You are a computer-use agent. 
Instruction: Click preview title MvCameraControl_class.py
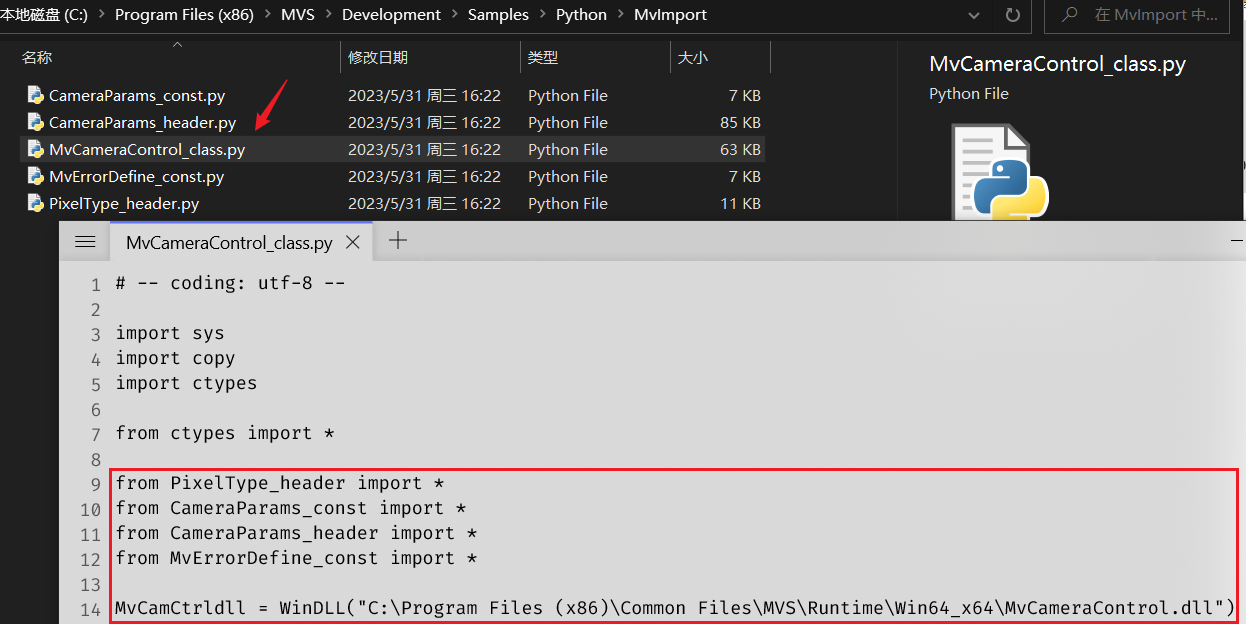coord(1057,64)
